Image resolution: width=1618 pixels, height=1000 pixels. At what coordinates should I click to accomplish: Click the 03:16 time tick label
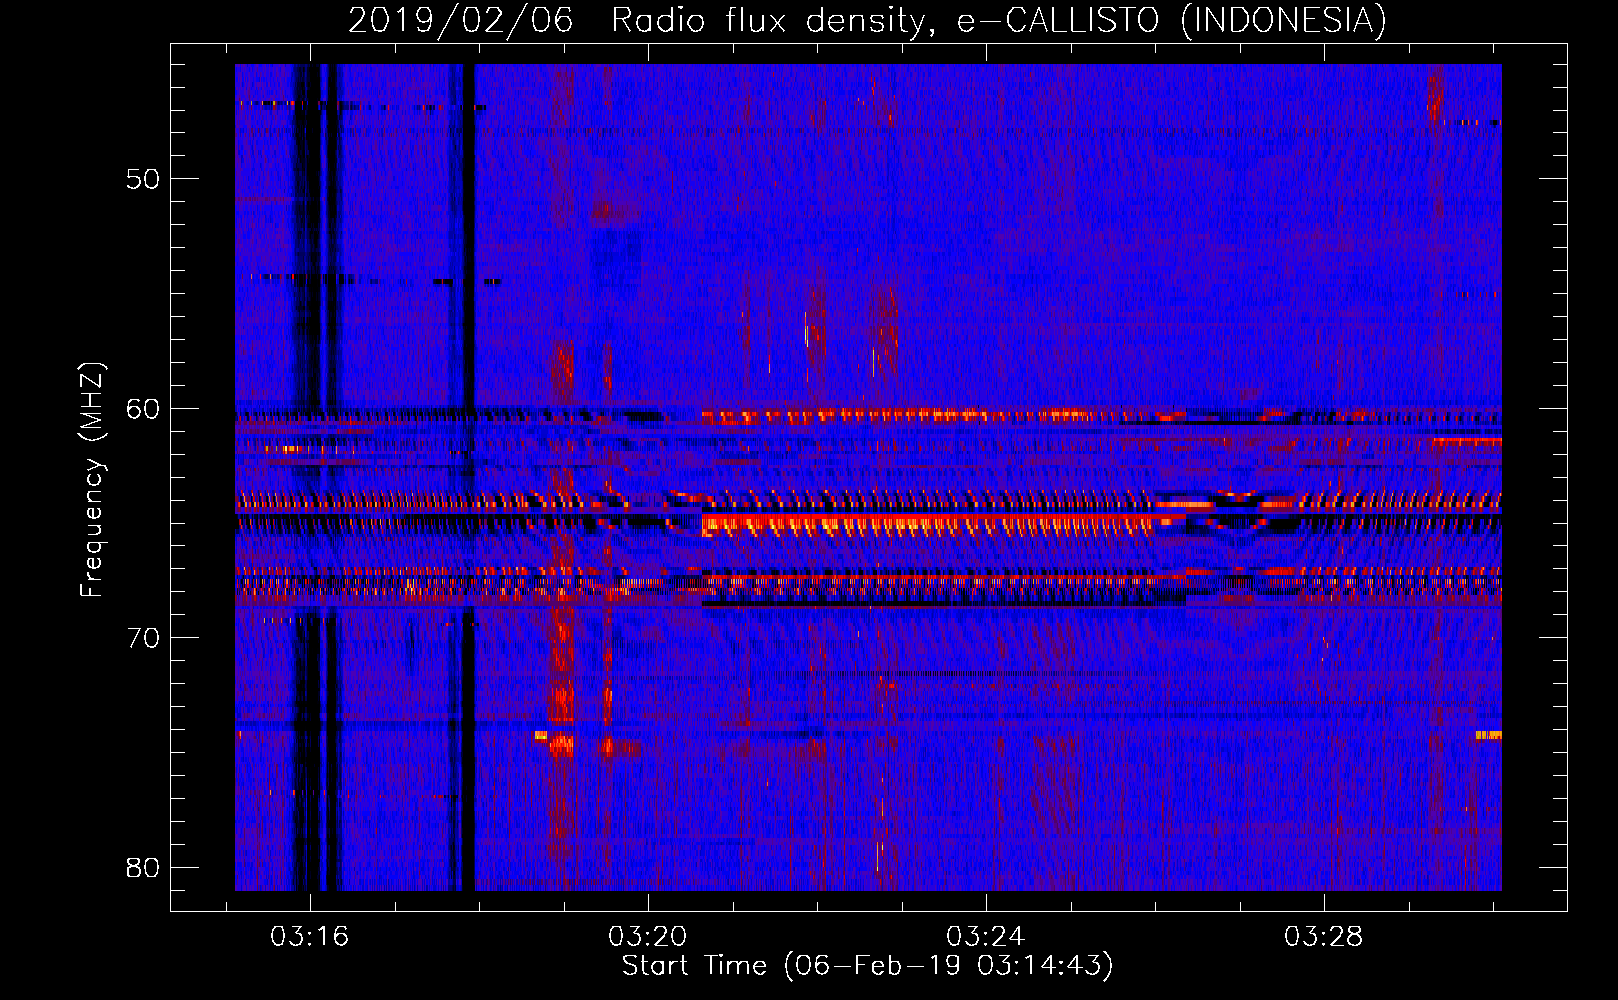(309, 937)
